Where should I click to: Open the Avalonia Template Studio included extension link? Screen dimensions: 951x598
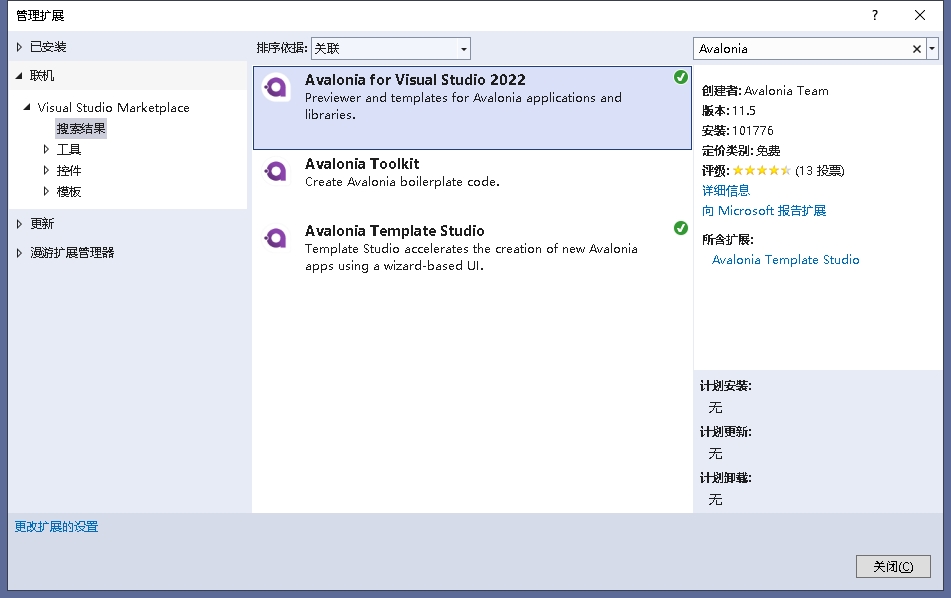(785, 260)
